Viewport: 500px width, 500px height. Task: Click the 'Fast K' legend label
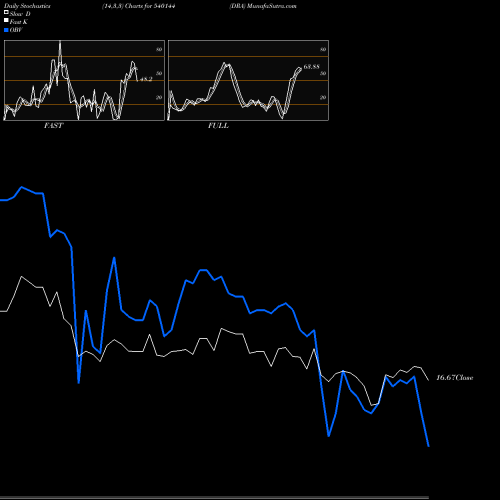click(x=19, y=22)
